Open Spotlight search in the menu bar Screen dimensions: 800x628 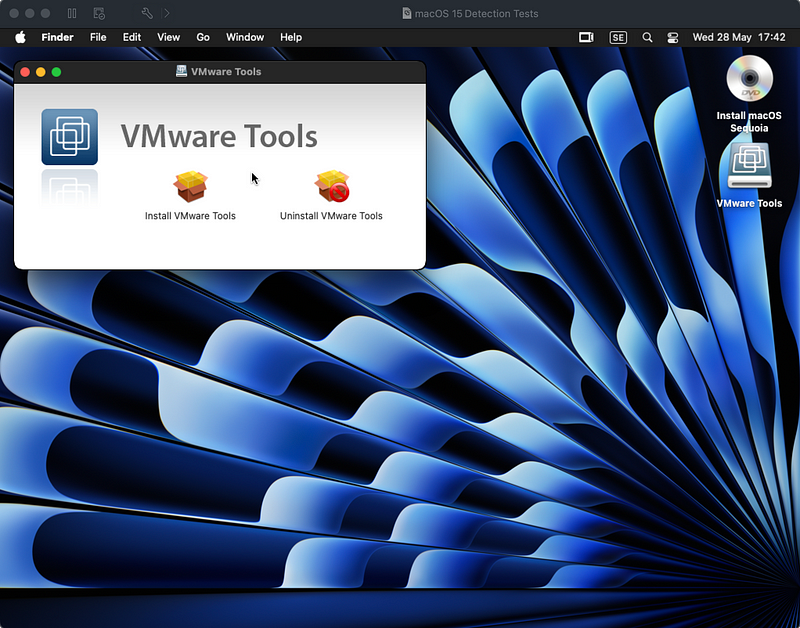point(647,37)
